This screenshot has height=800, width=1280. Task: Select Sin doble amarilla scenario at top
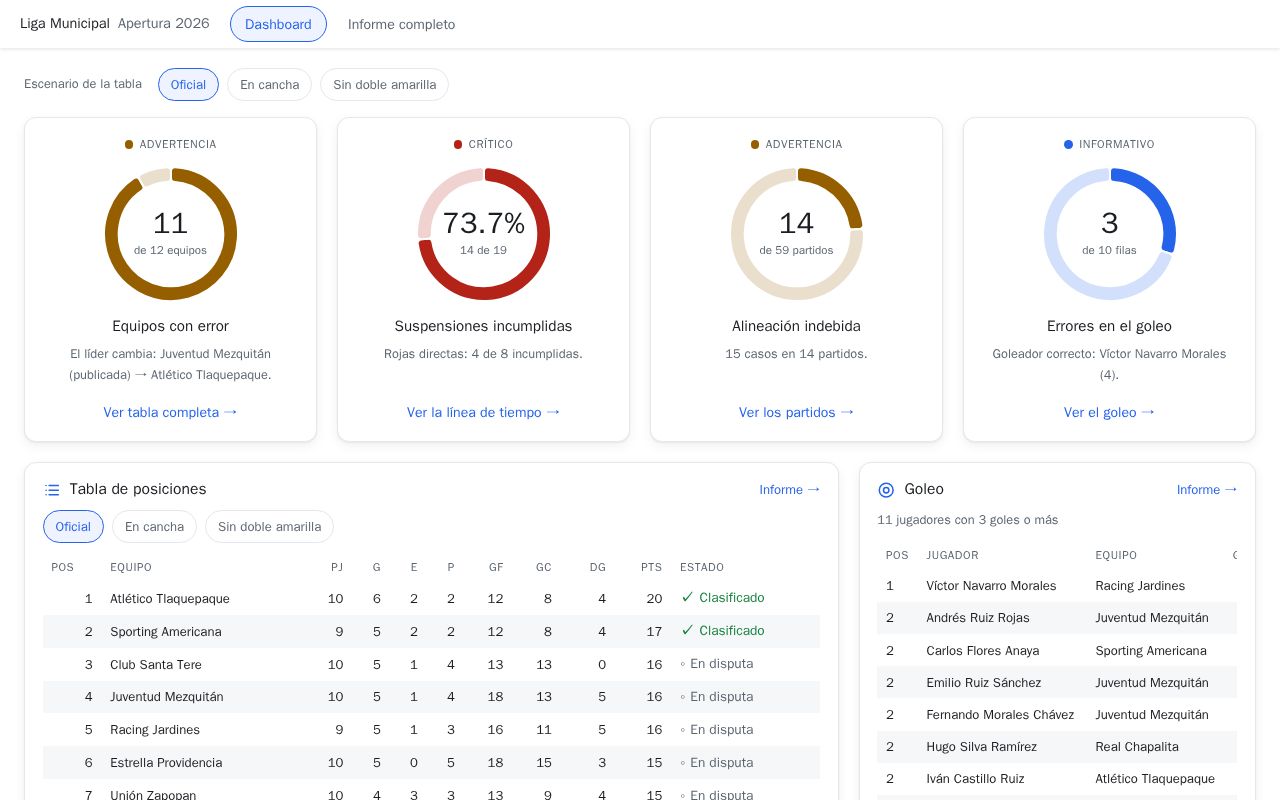[x=384, y=84]
